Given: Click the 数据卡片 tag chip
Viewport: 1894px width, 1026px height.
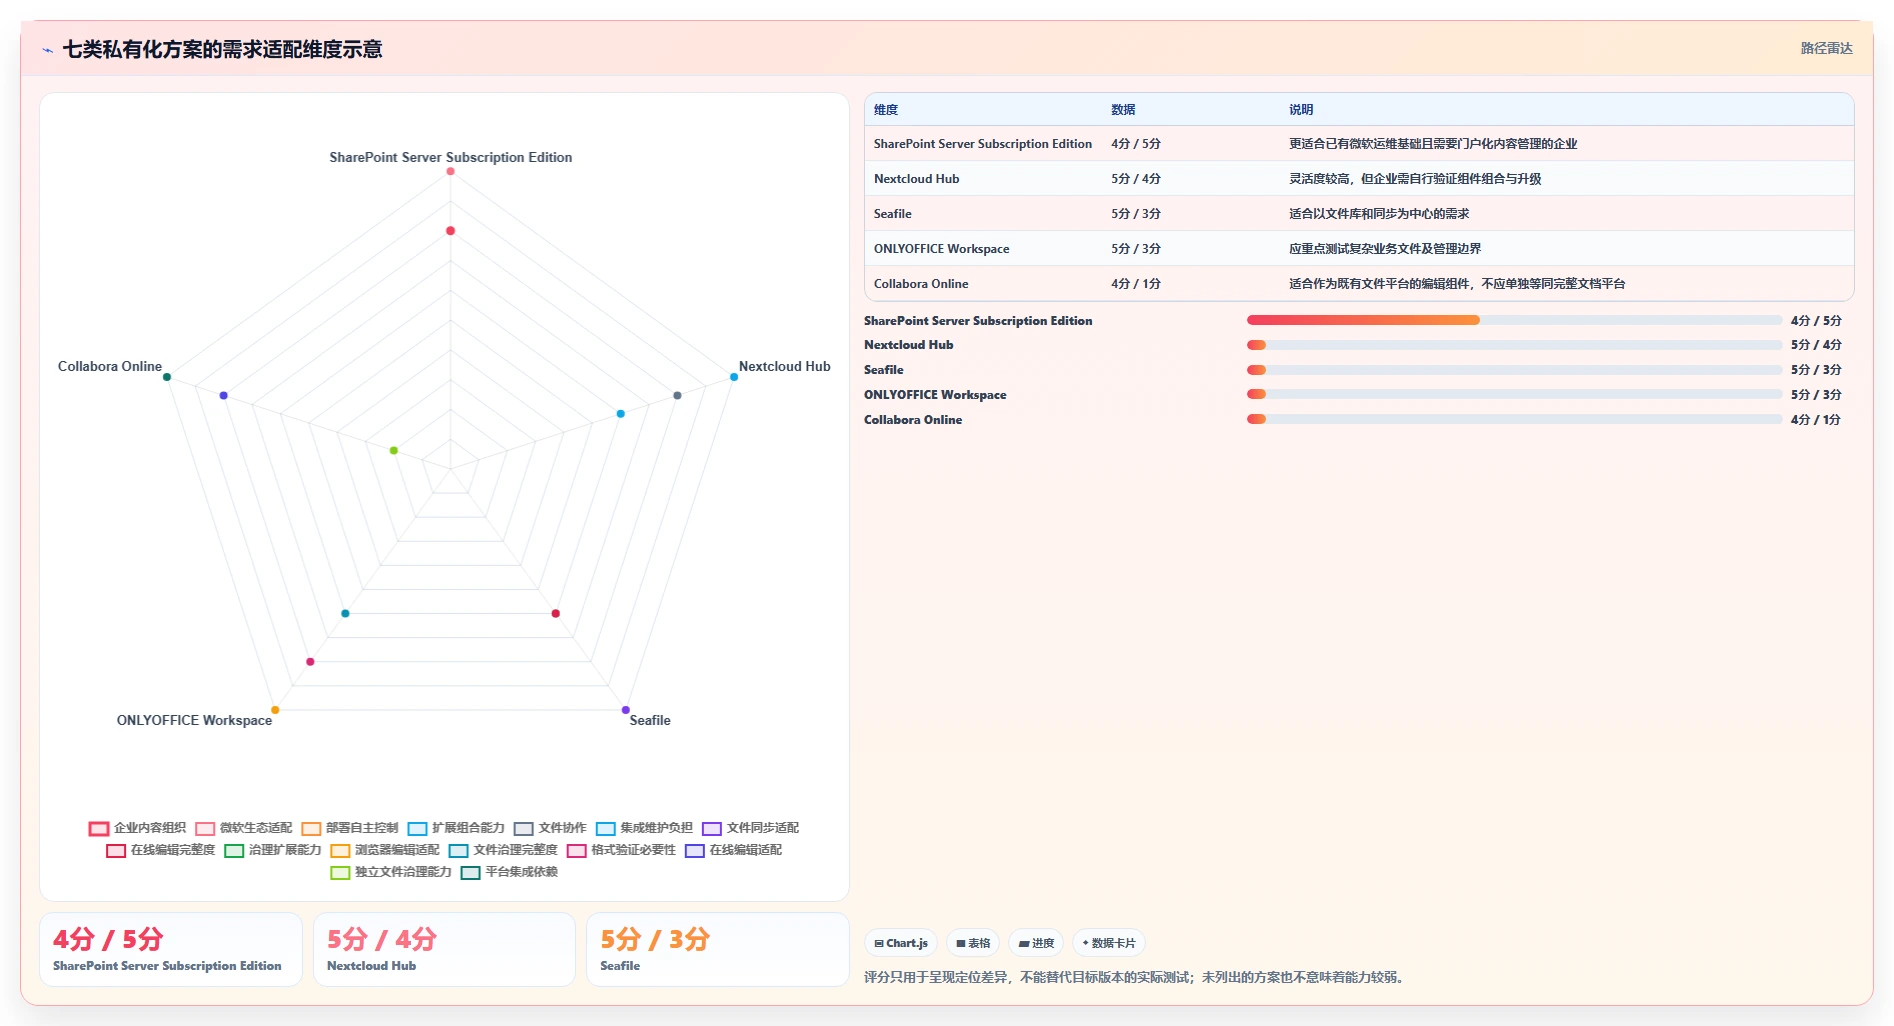Looking at the screenshot, I should tap(1109, 943).
